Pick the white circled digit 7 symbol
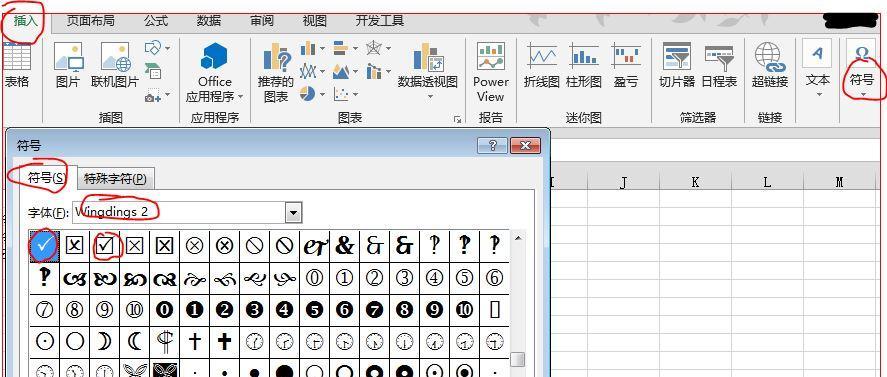This screenshot has width=887, height=377. (x=44, y=309)
